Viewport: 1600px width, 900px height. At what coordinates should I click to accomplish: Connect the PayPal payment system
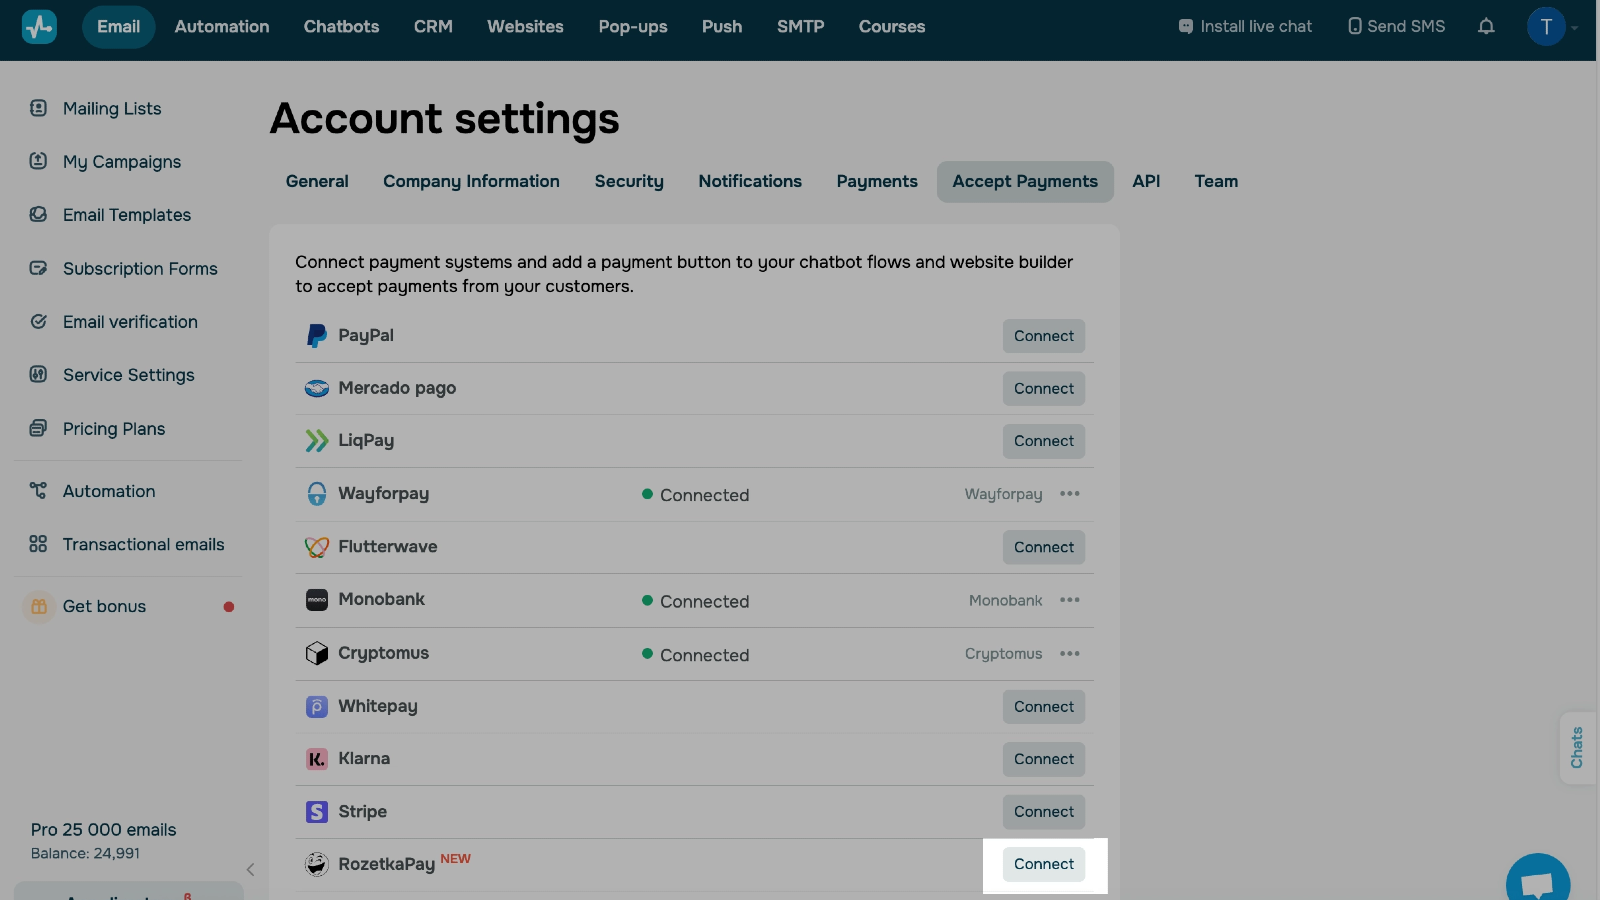point(1044,336)
